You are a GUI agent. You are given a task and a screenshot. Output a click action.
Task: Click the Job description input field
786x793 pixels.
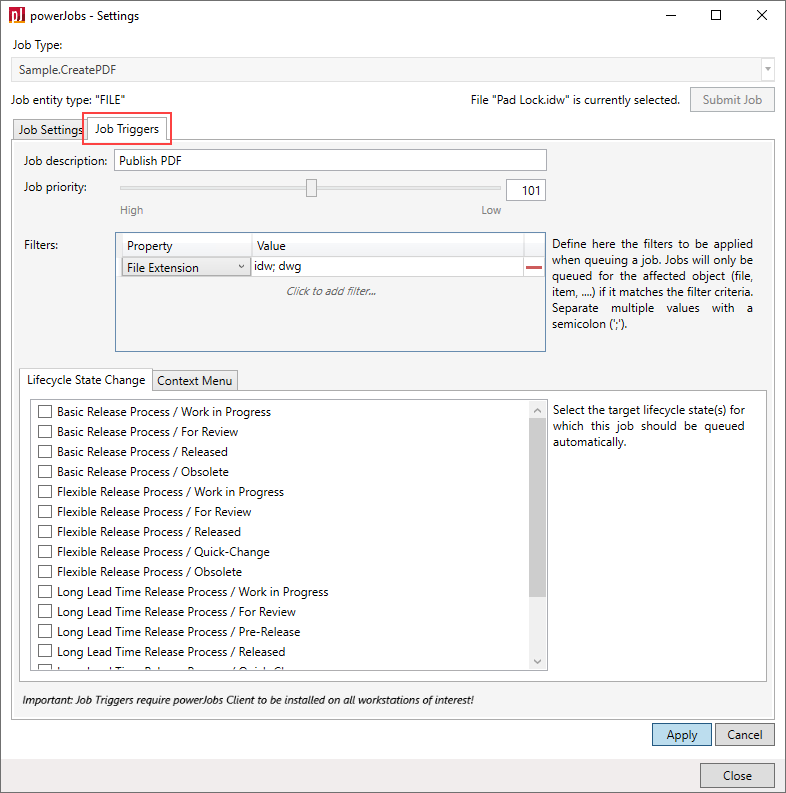tap(330, 160)
